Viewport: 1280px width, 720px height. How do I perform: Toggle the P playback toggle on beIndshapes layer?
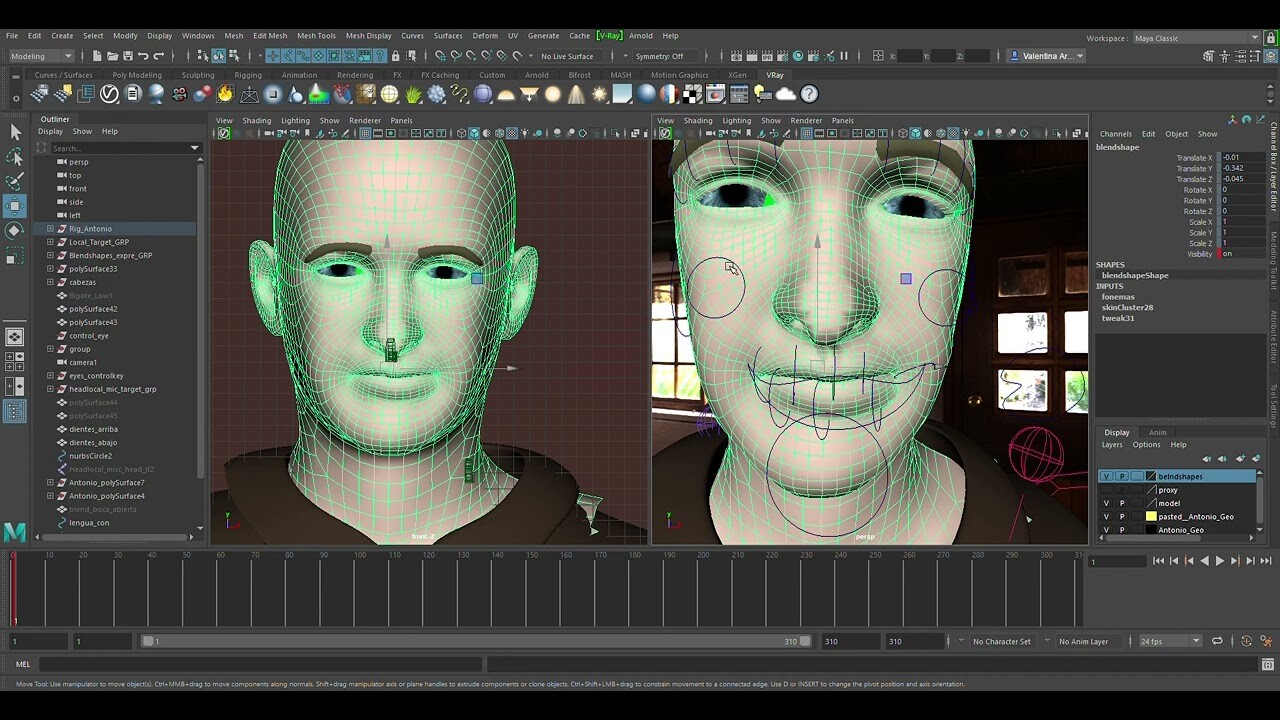(1122, 476)
